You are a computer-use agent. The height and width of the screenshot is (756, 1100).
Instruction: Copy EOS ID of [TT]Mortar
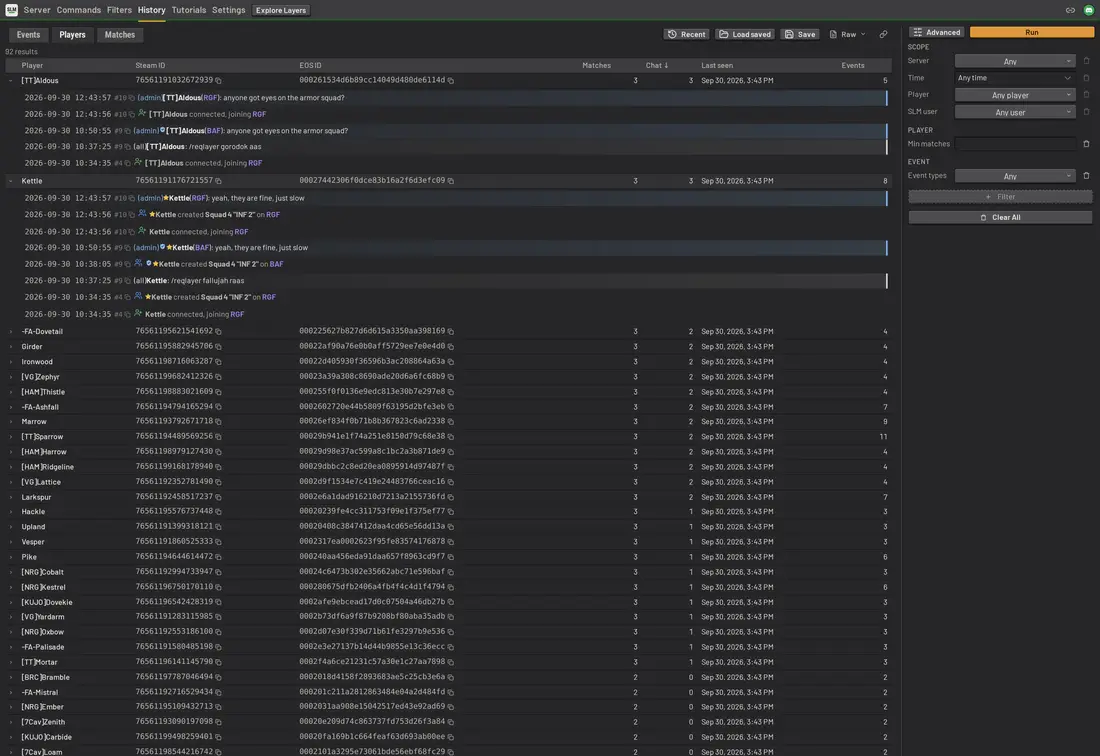tap(450, 662)
